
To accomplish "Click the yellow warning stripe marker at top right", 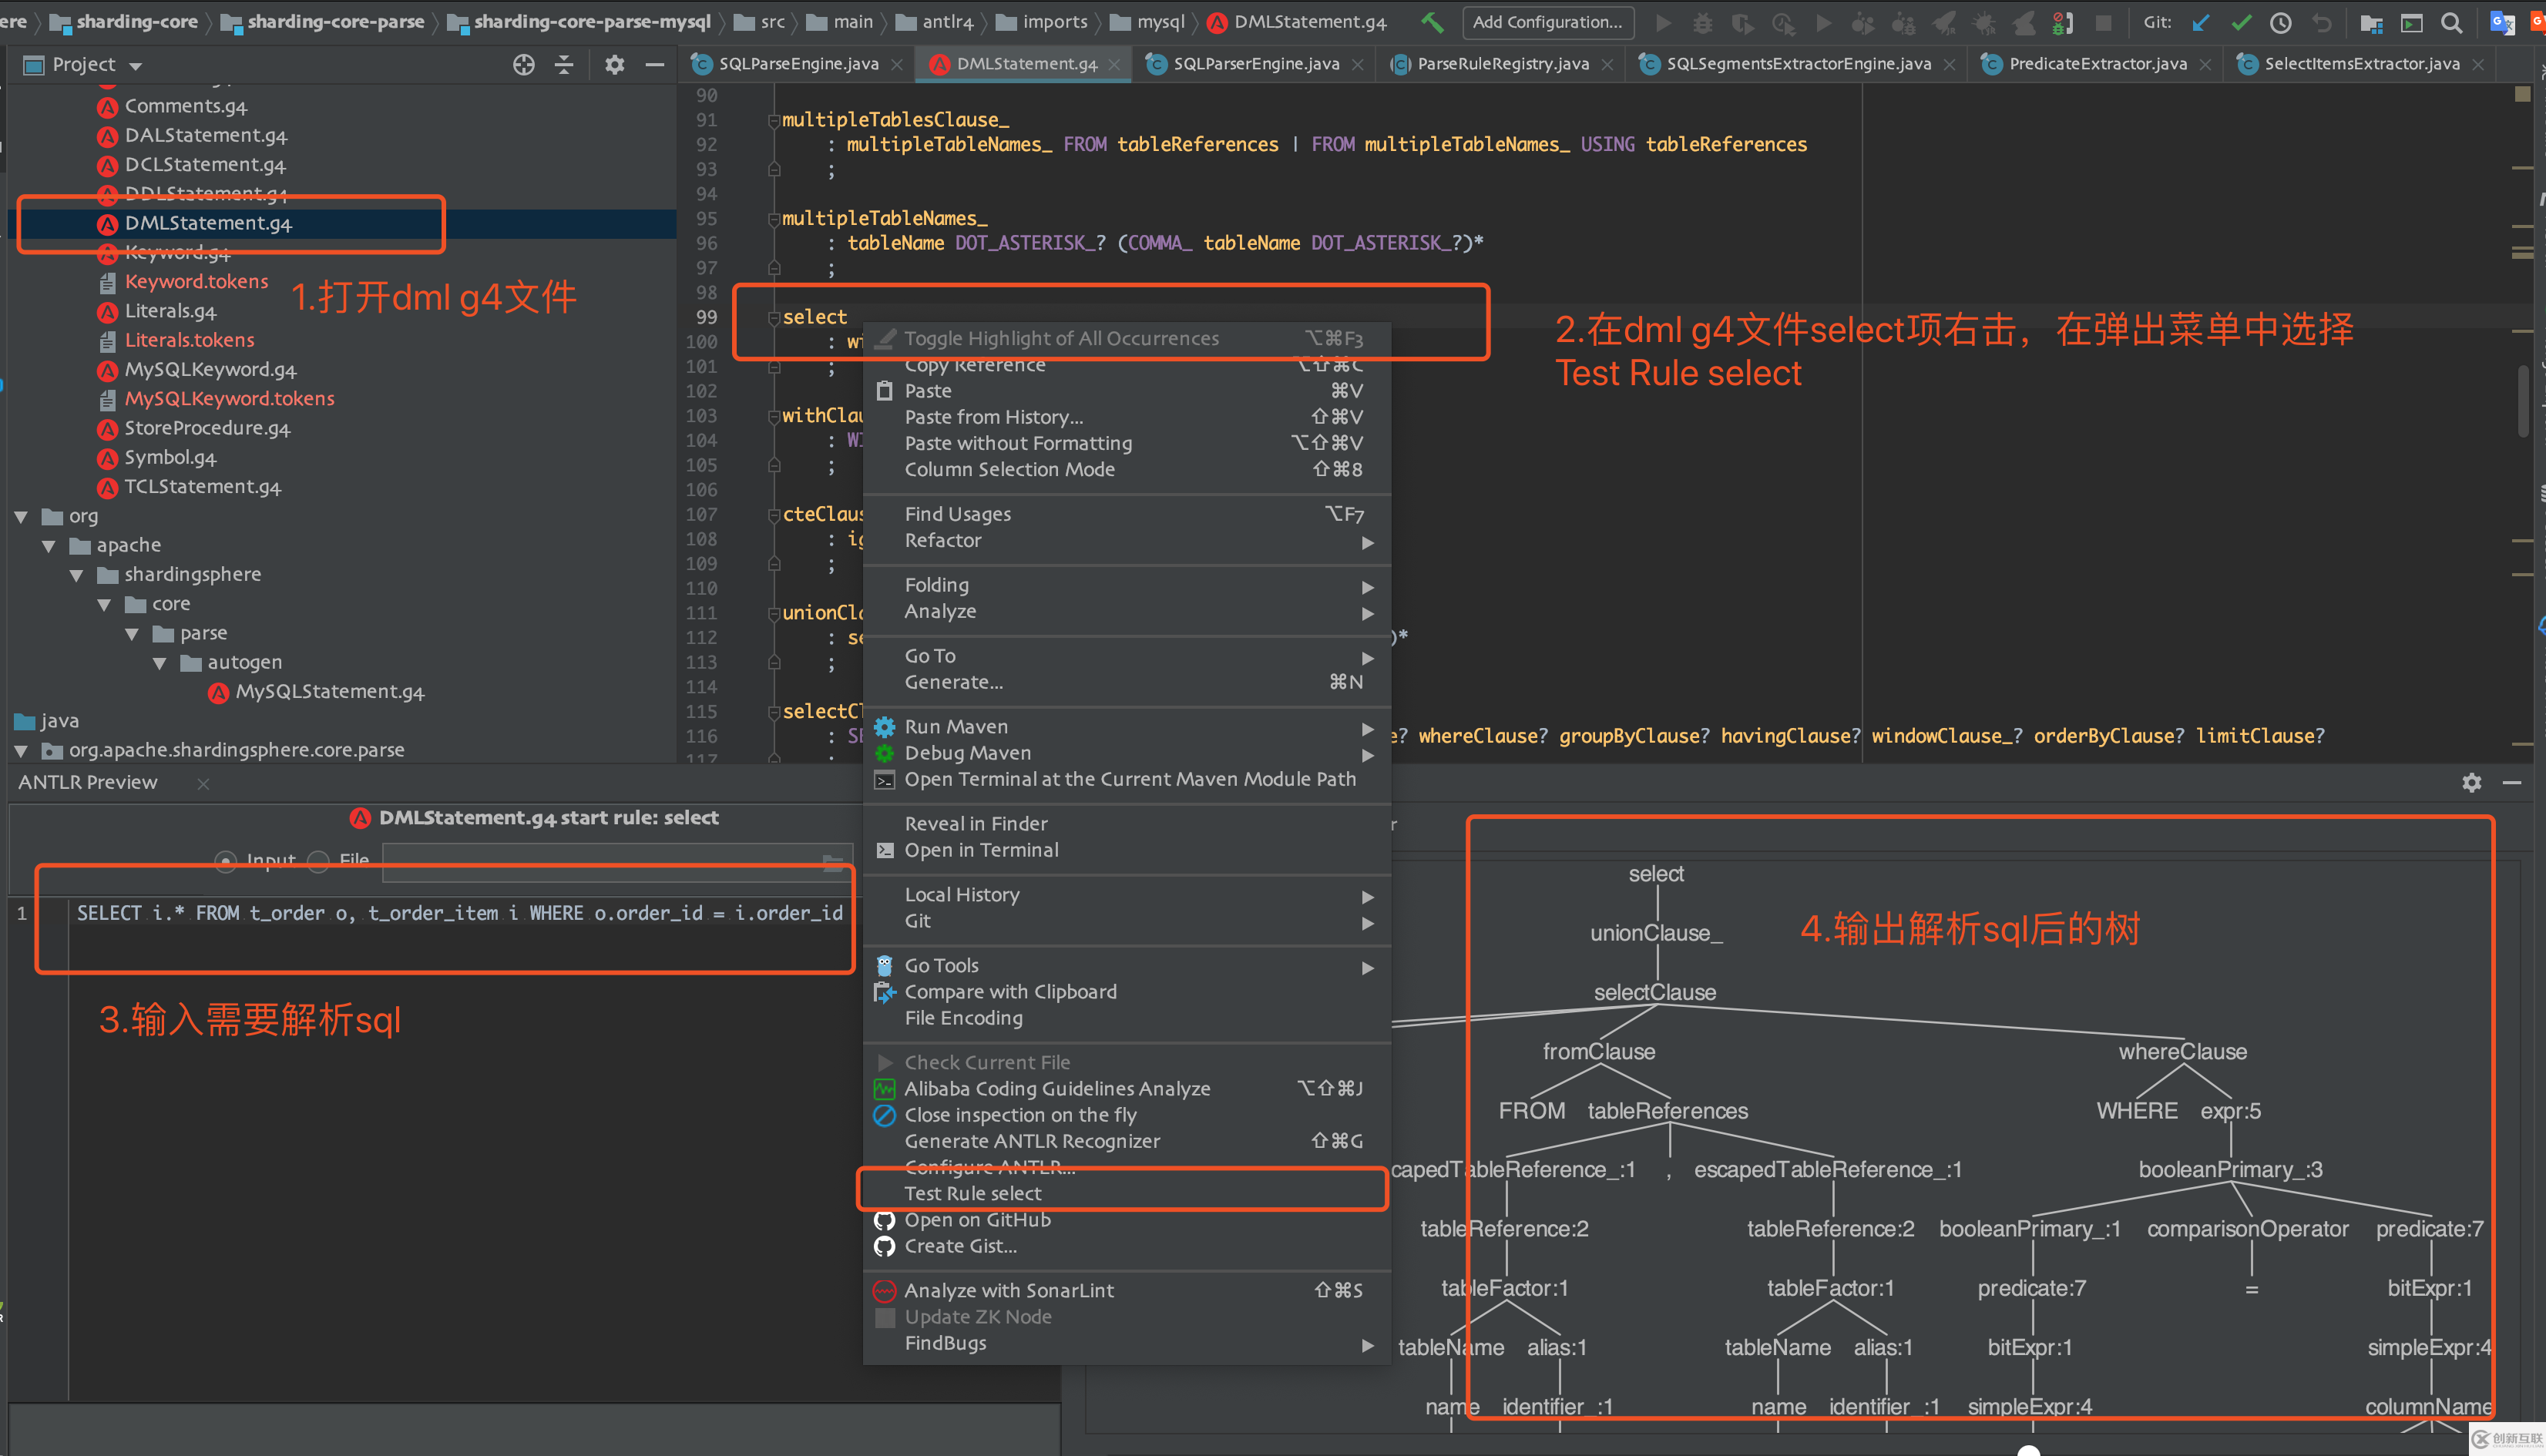I will 2522,93.
